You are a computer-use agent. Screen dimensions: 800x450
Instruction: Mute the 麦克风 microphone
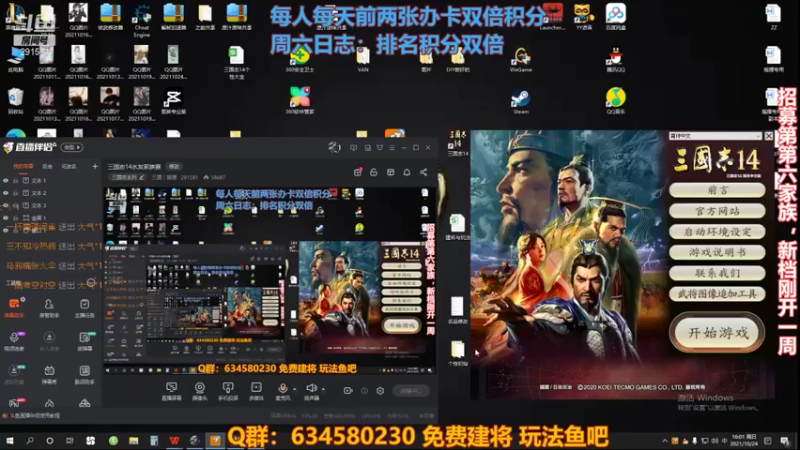[283, 389]
